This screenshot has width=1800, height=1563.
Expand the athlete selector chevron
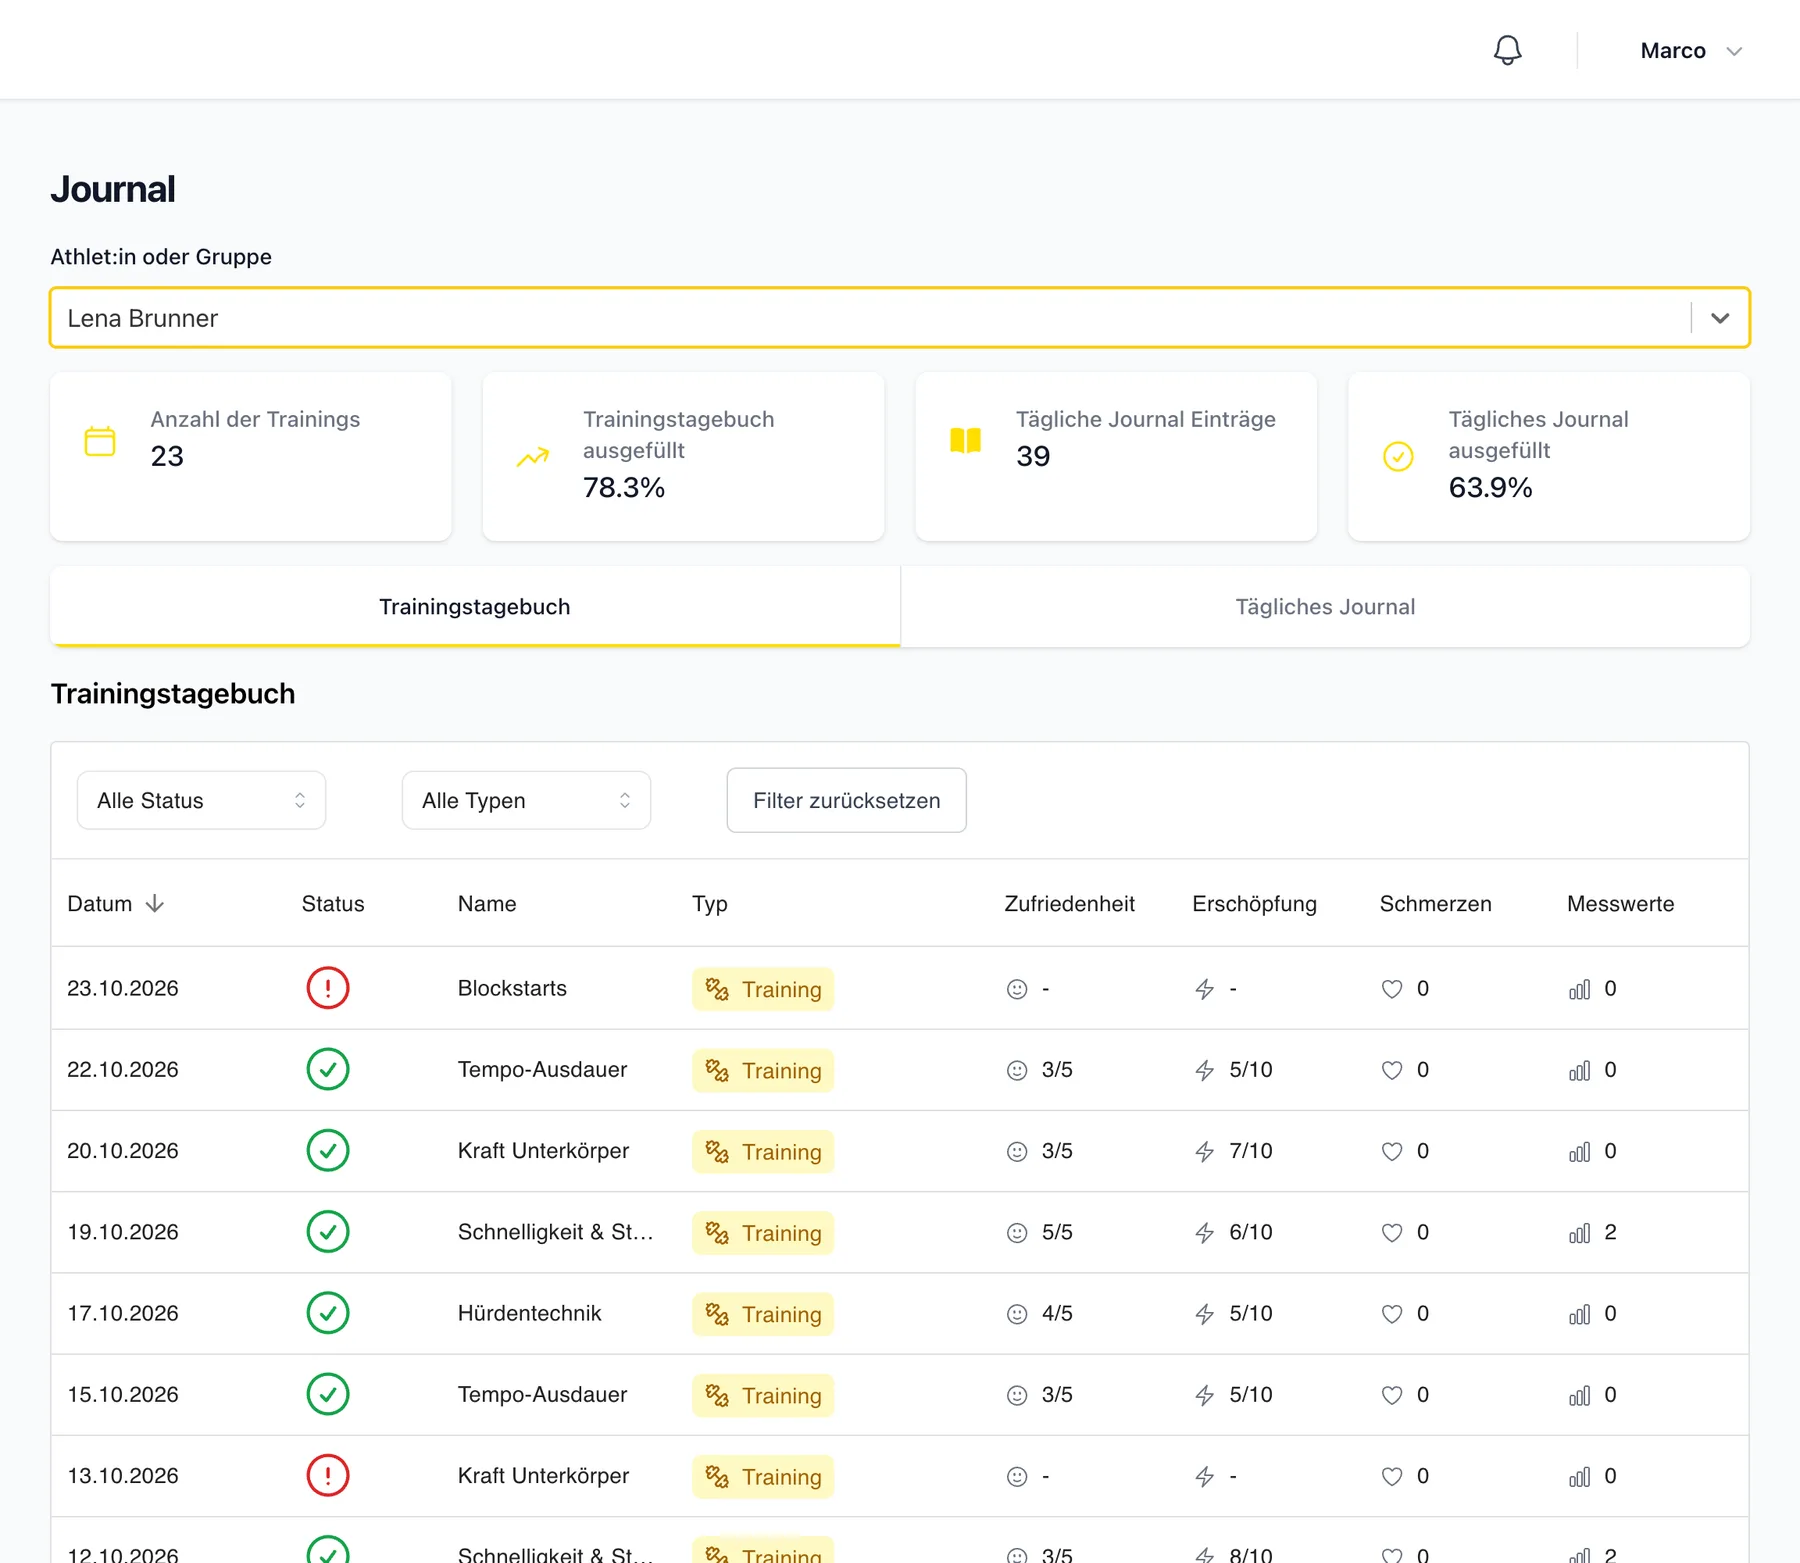coord(1720,318)
